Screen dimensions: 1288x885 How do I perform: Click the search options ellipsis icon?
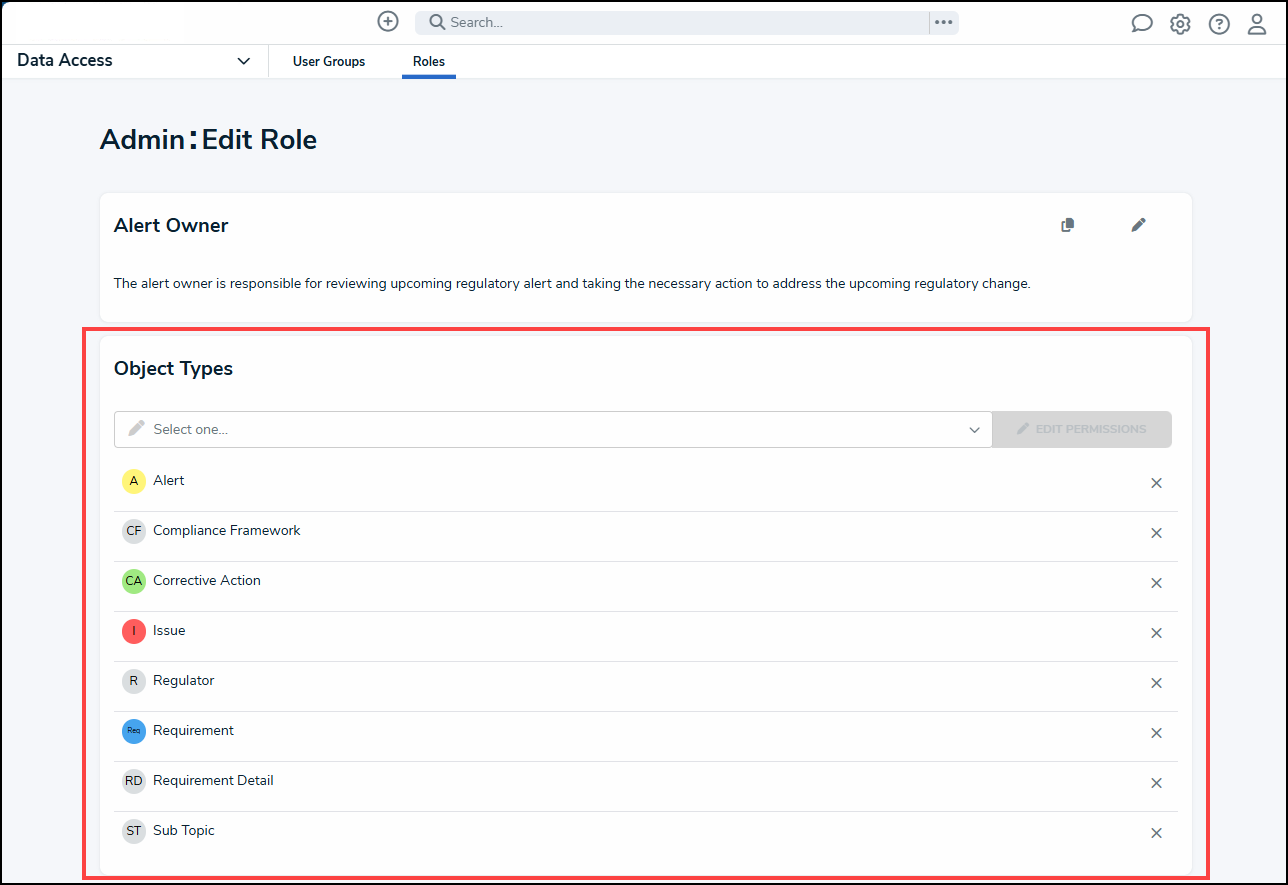(x=944, y=22)
